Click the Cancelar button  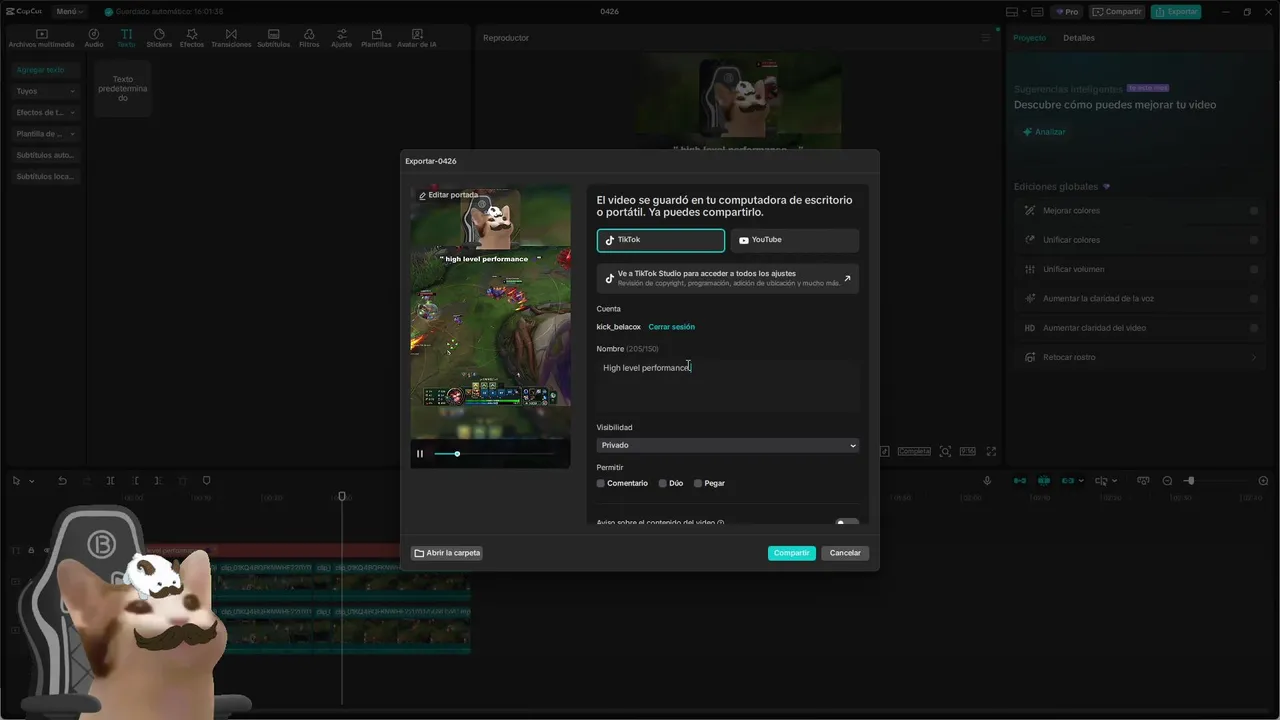tap(845, 553)
